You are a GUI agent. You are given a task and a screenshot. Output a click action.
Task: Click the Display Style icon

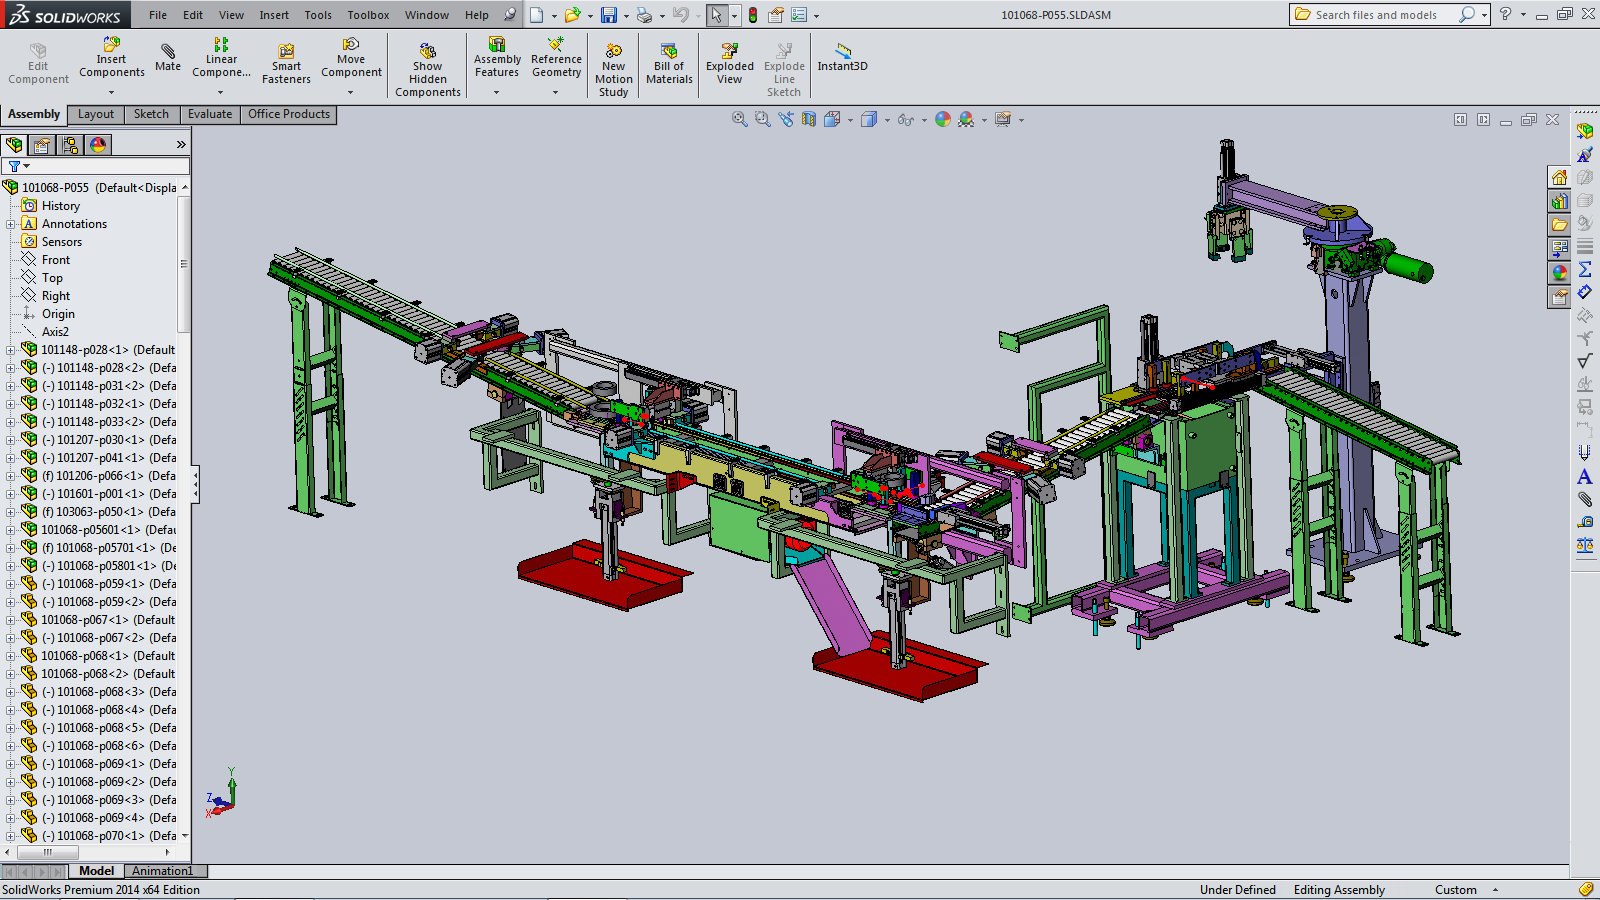[869, 119]
